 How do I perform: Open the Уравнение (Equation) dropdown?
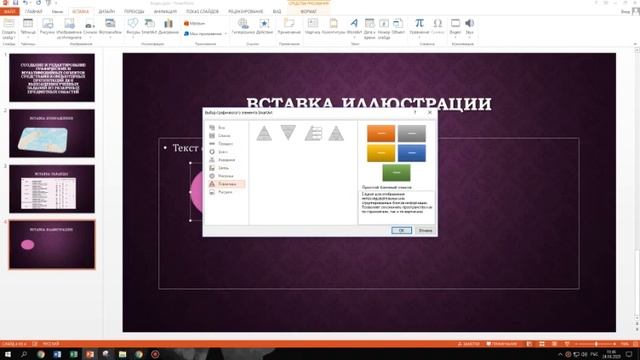(x=419, y=37)
